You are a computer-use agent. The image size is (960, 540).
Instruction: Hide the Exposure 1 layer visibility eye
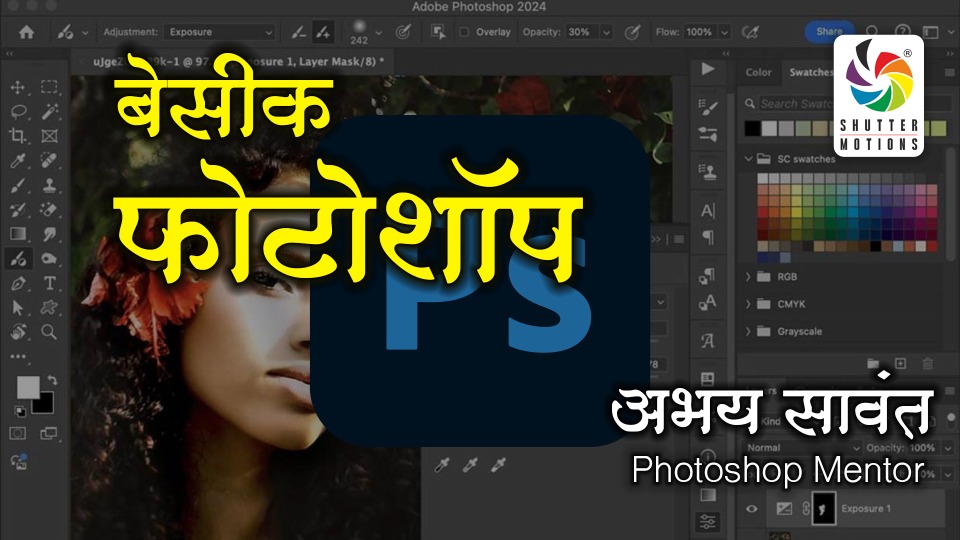click(753, 509)
